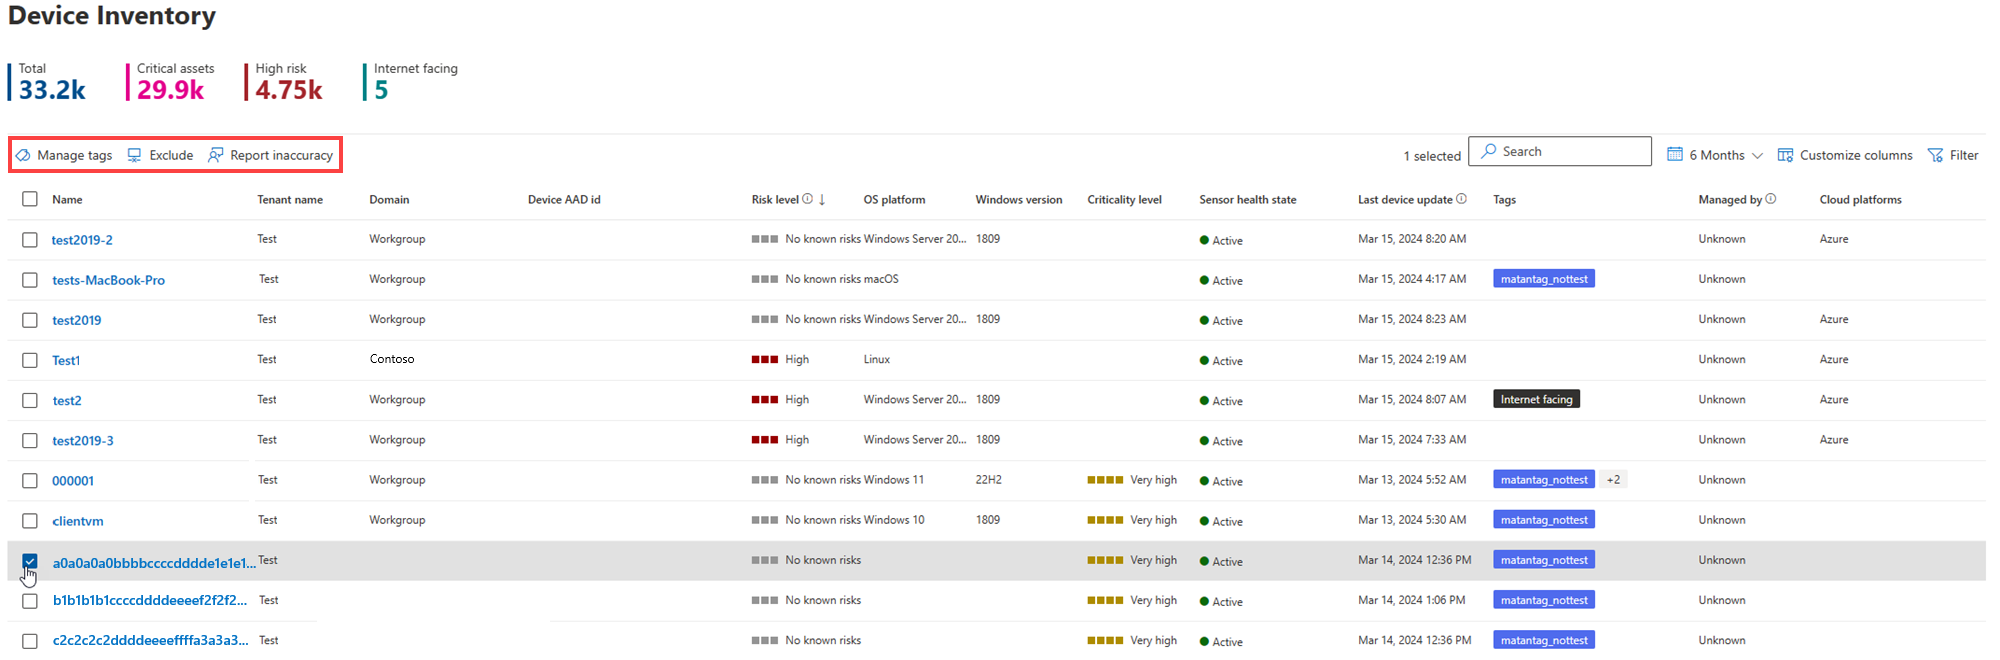Click the Manage tags icon
The image size is (2000, 660).
[23, 155]
